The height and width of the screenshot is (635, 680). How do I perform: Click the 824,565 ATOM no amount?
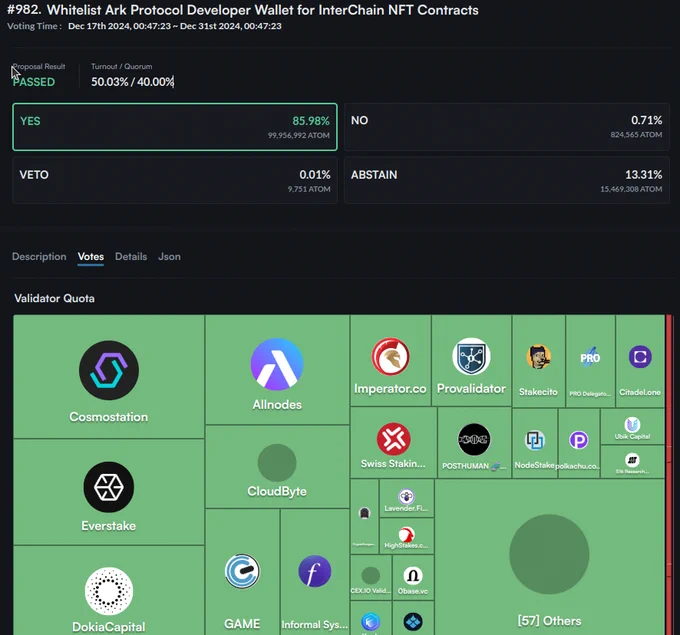click(x=636, y=134)
